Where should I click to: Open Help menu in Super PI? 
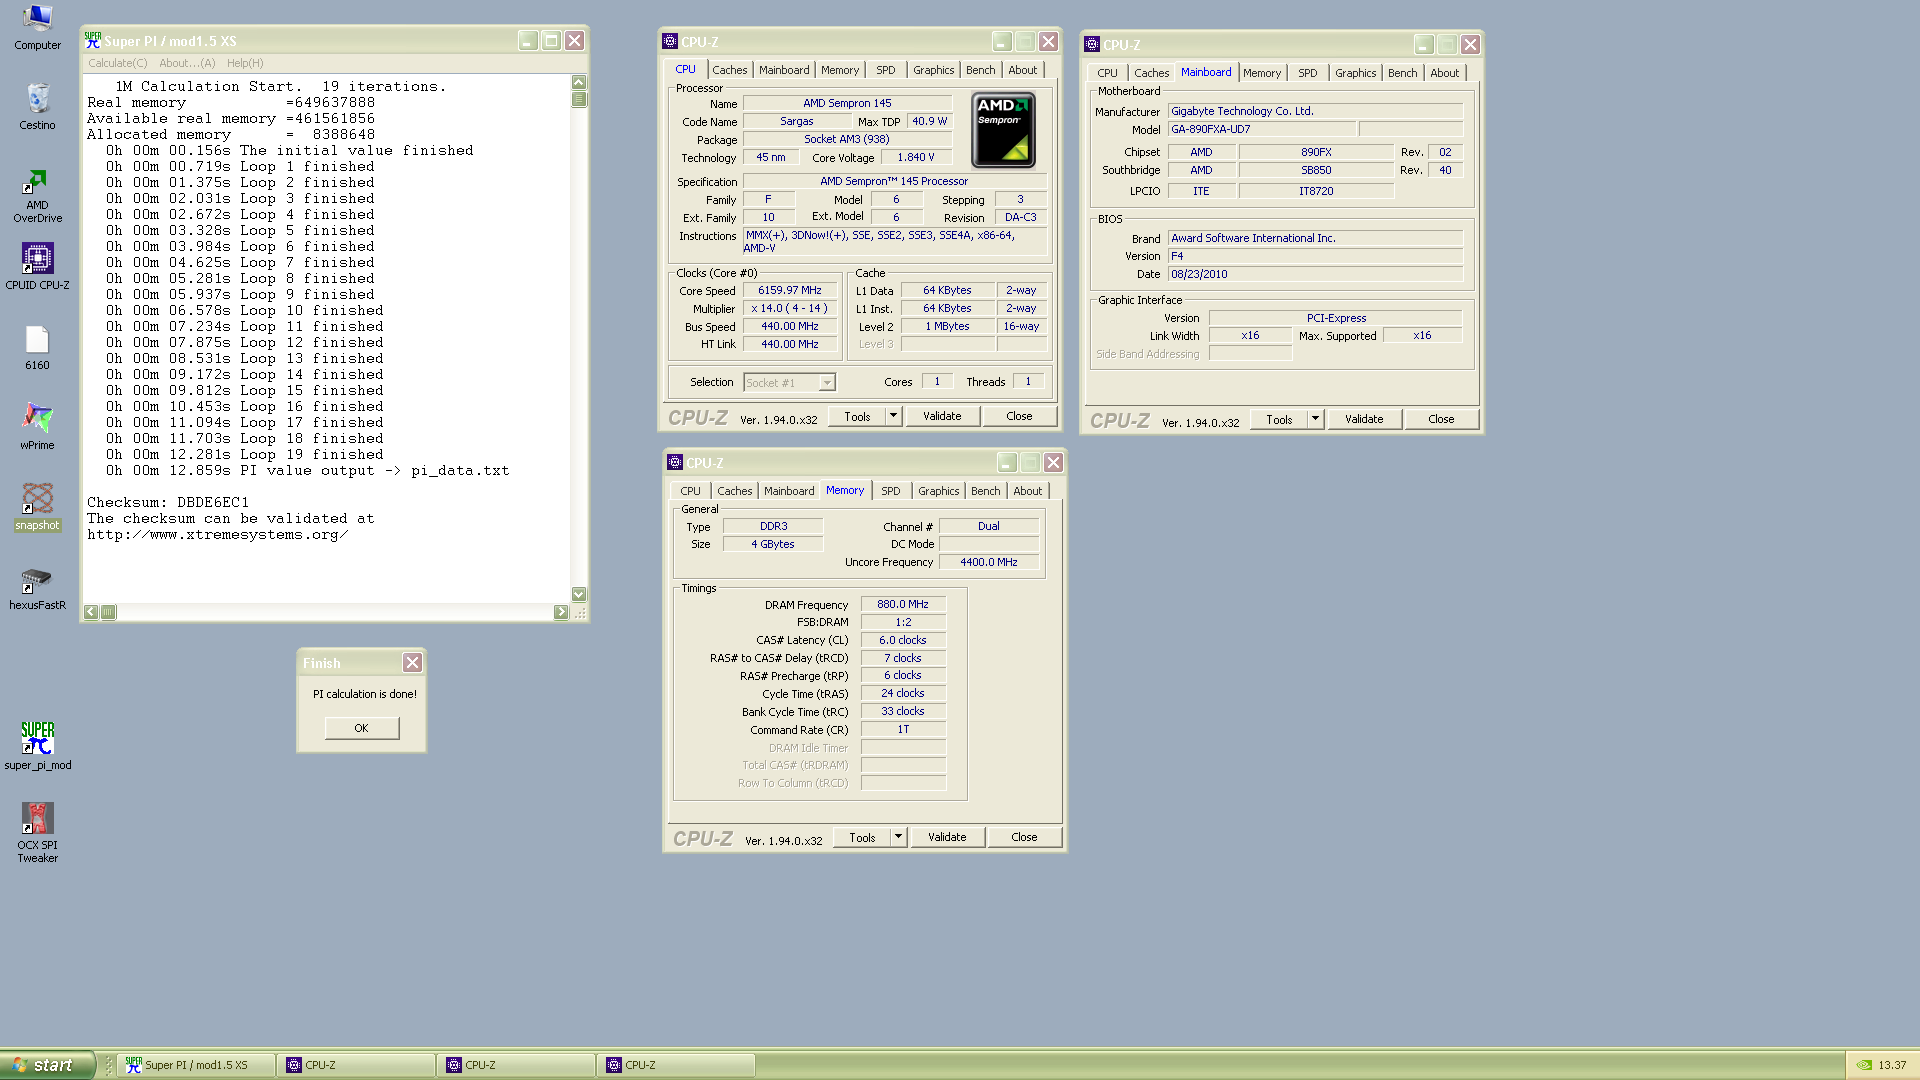click(245, 63)
